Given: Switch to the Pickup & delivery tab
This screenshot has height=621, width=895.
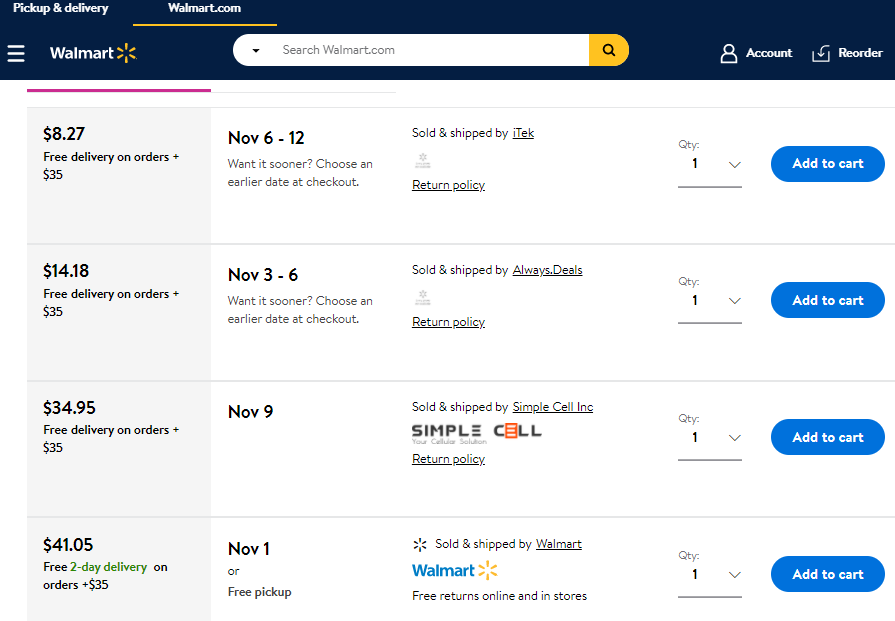Looking at the screenshot, I should coord(61,8).
